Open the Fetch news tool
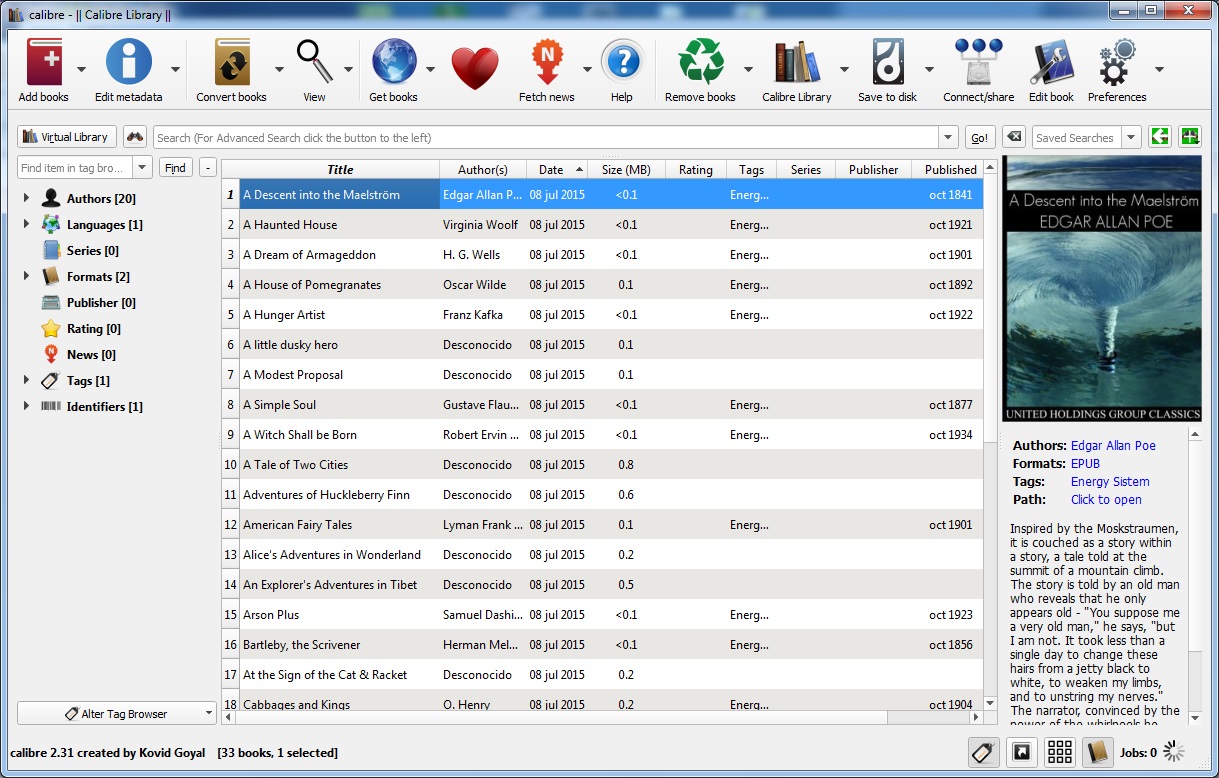 point(546,62)
